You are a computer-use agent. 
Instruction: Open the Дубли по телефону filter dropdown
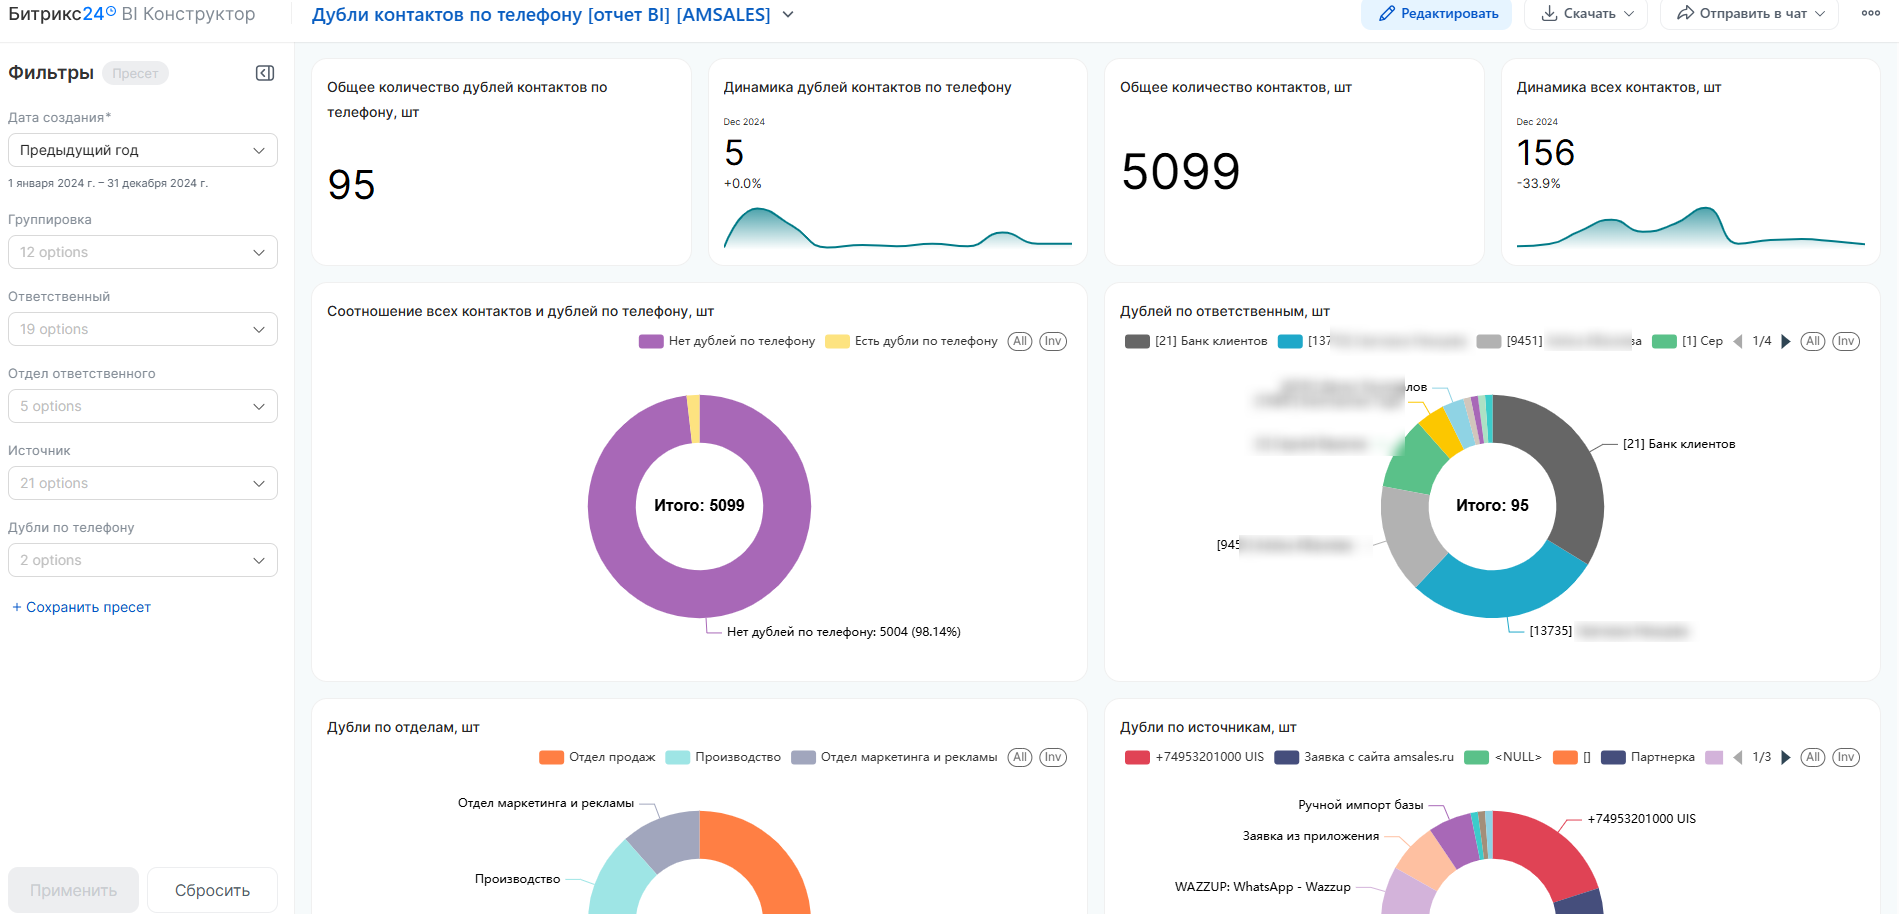143,560
